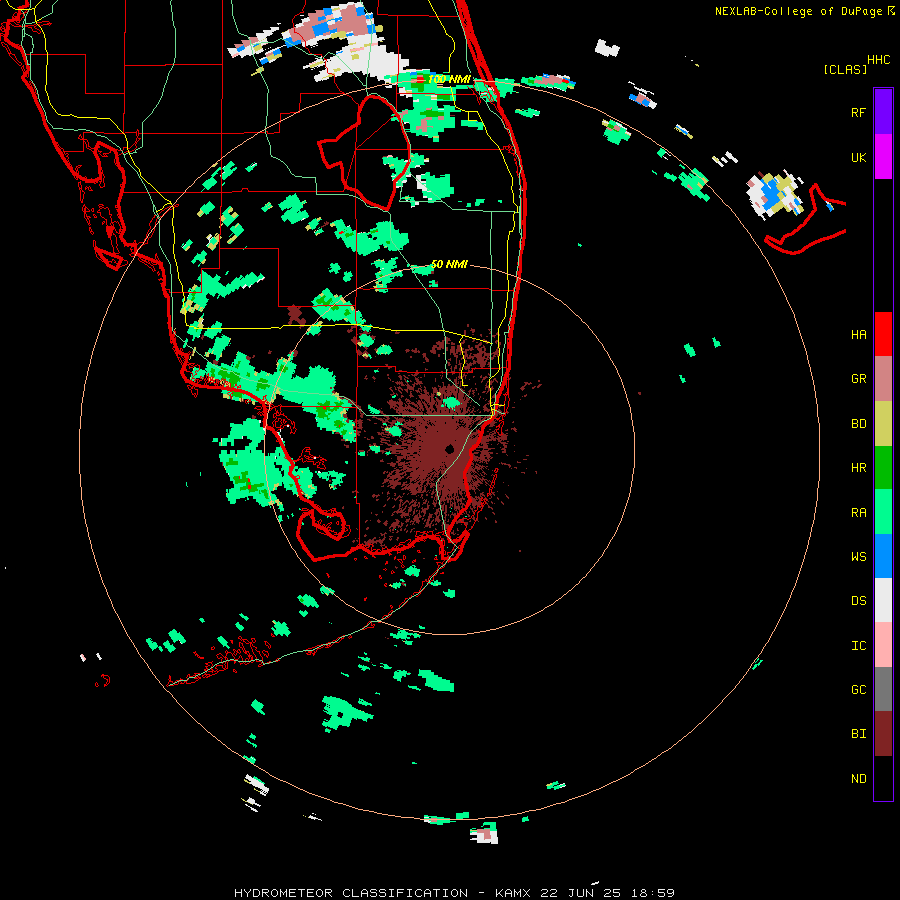
Task: Click the magenta UK color swatch
Action: pyautogui.click(x=883, y=157)
